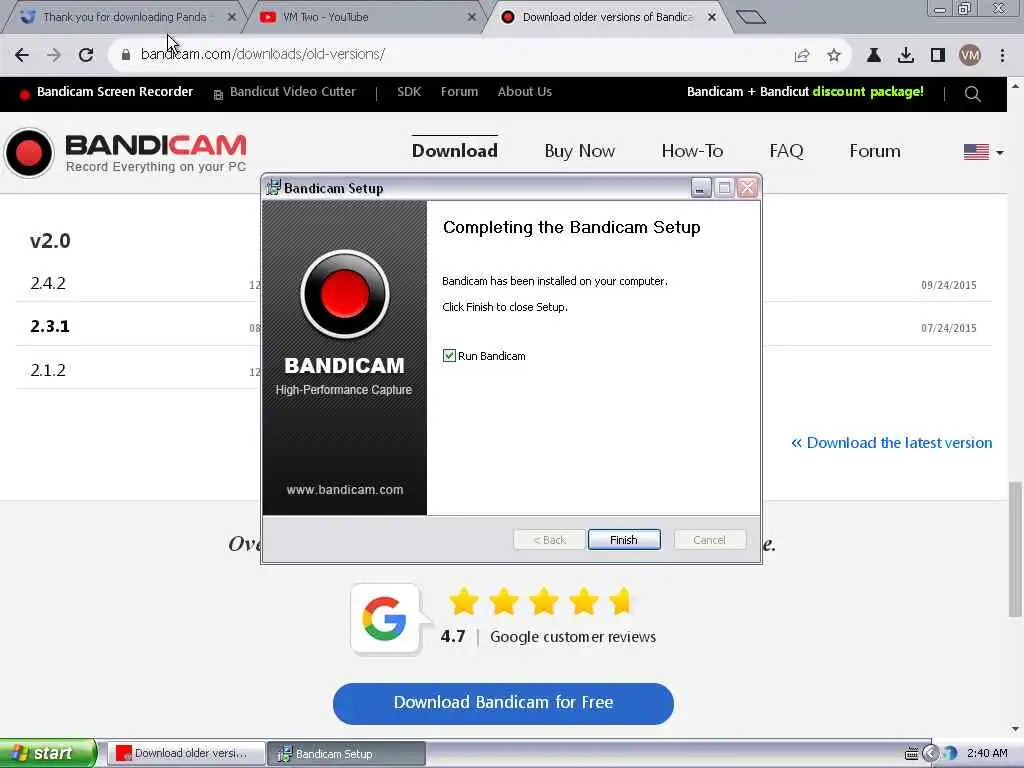Viewport: 1024px width, 768px height.
Task: Close the Panda download tab
Action: point(232,17)
